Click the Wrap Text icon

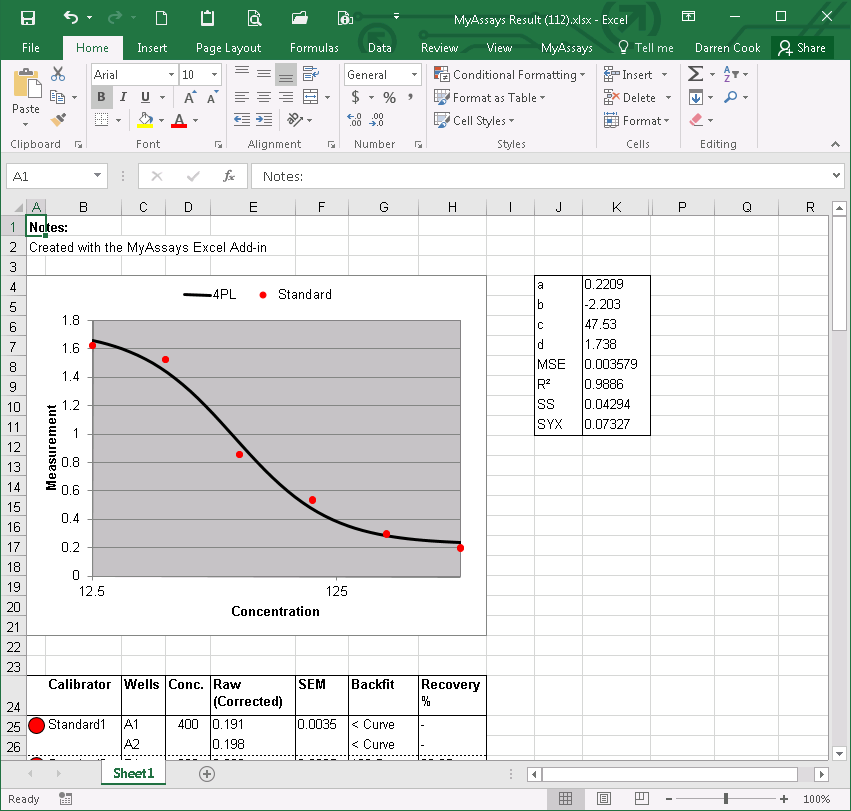click(310, 74)
